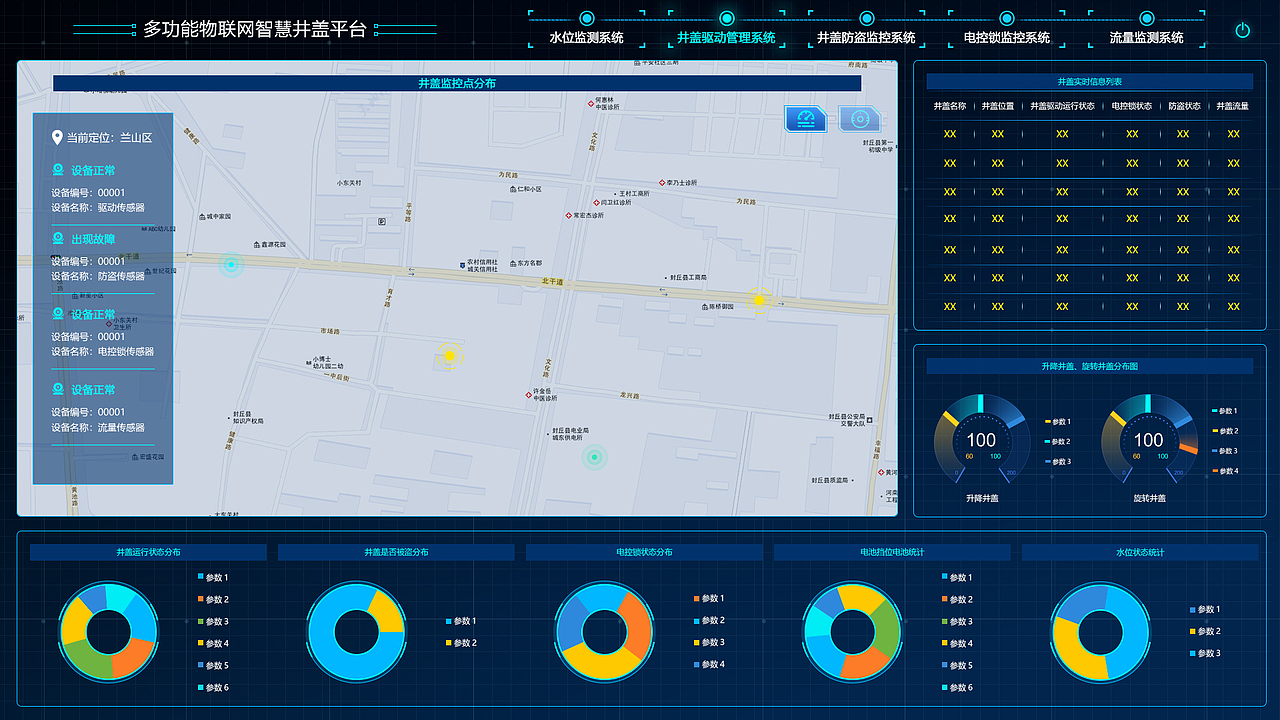Toggle 参数 2 legend in 井盖是否被盗分布
The width and height of the screenshot is (1280, 720).
pyautogui.click(x=461, y=643)
